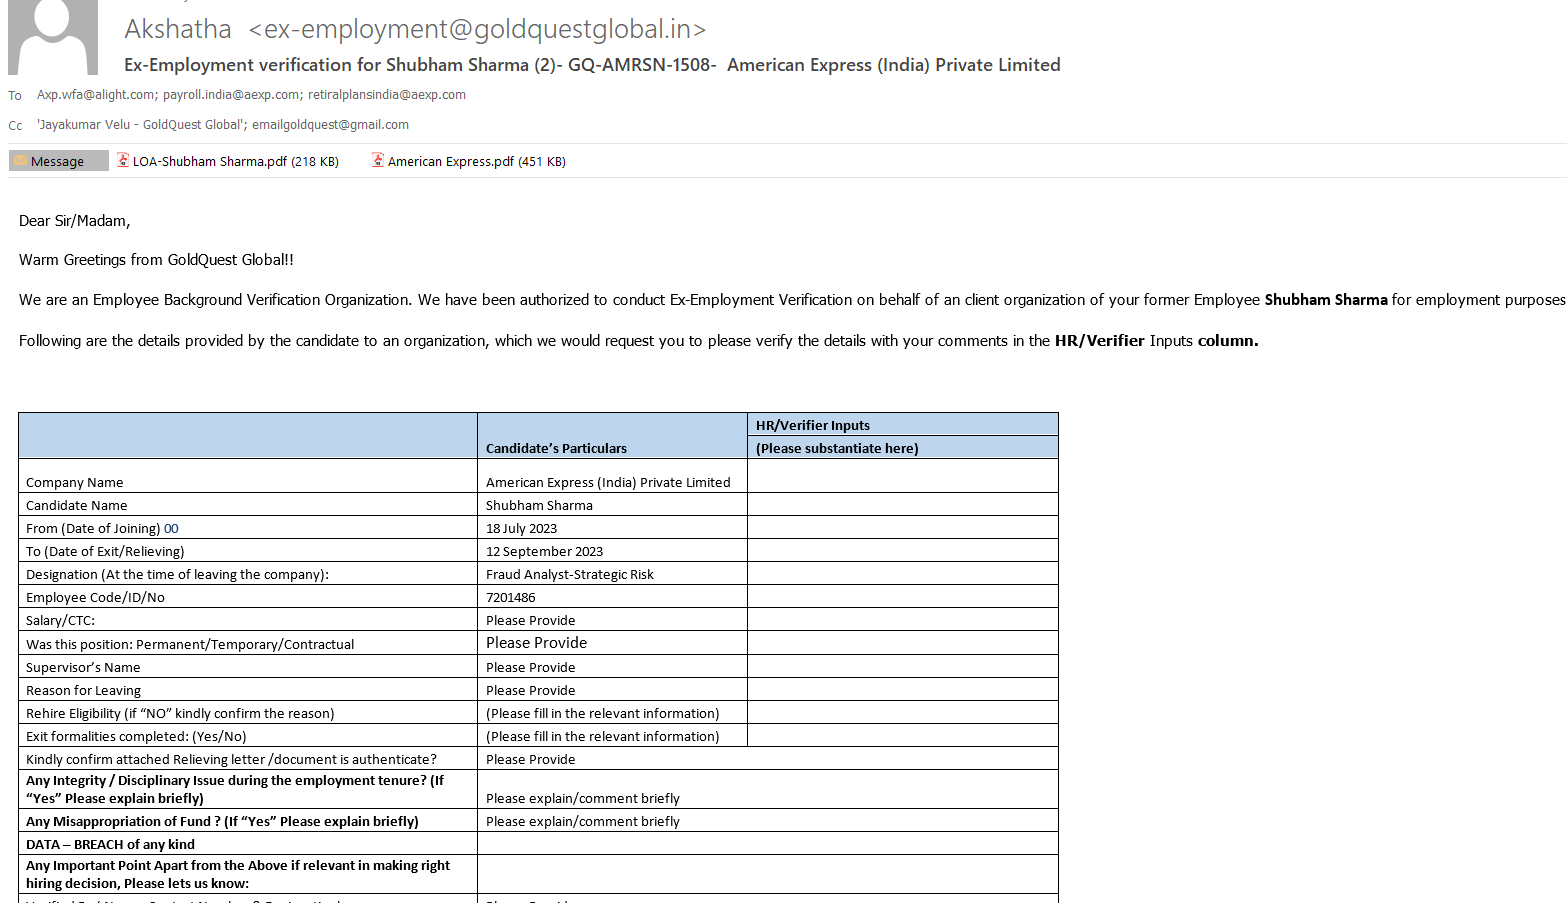The height and width of the screenshot is (905, 1567).
Task: Click the Candidate's Particulars column header
Action: (x=612, y=436)
